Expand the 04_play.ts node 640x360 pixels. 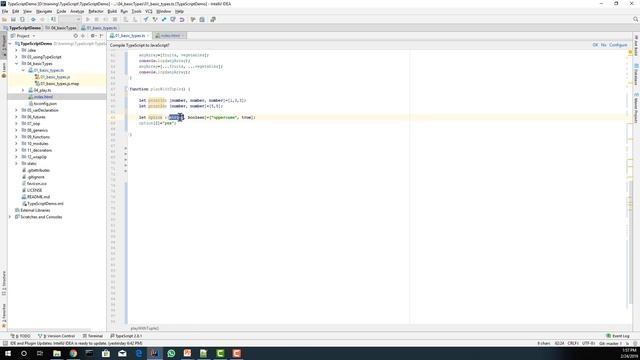pos(23,90)
